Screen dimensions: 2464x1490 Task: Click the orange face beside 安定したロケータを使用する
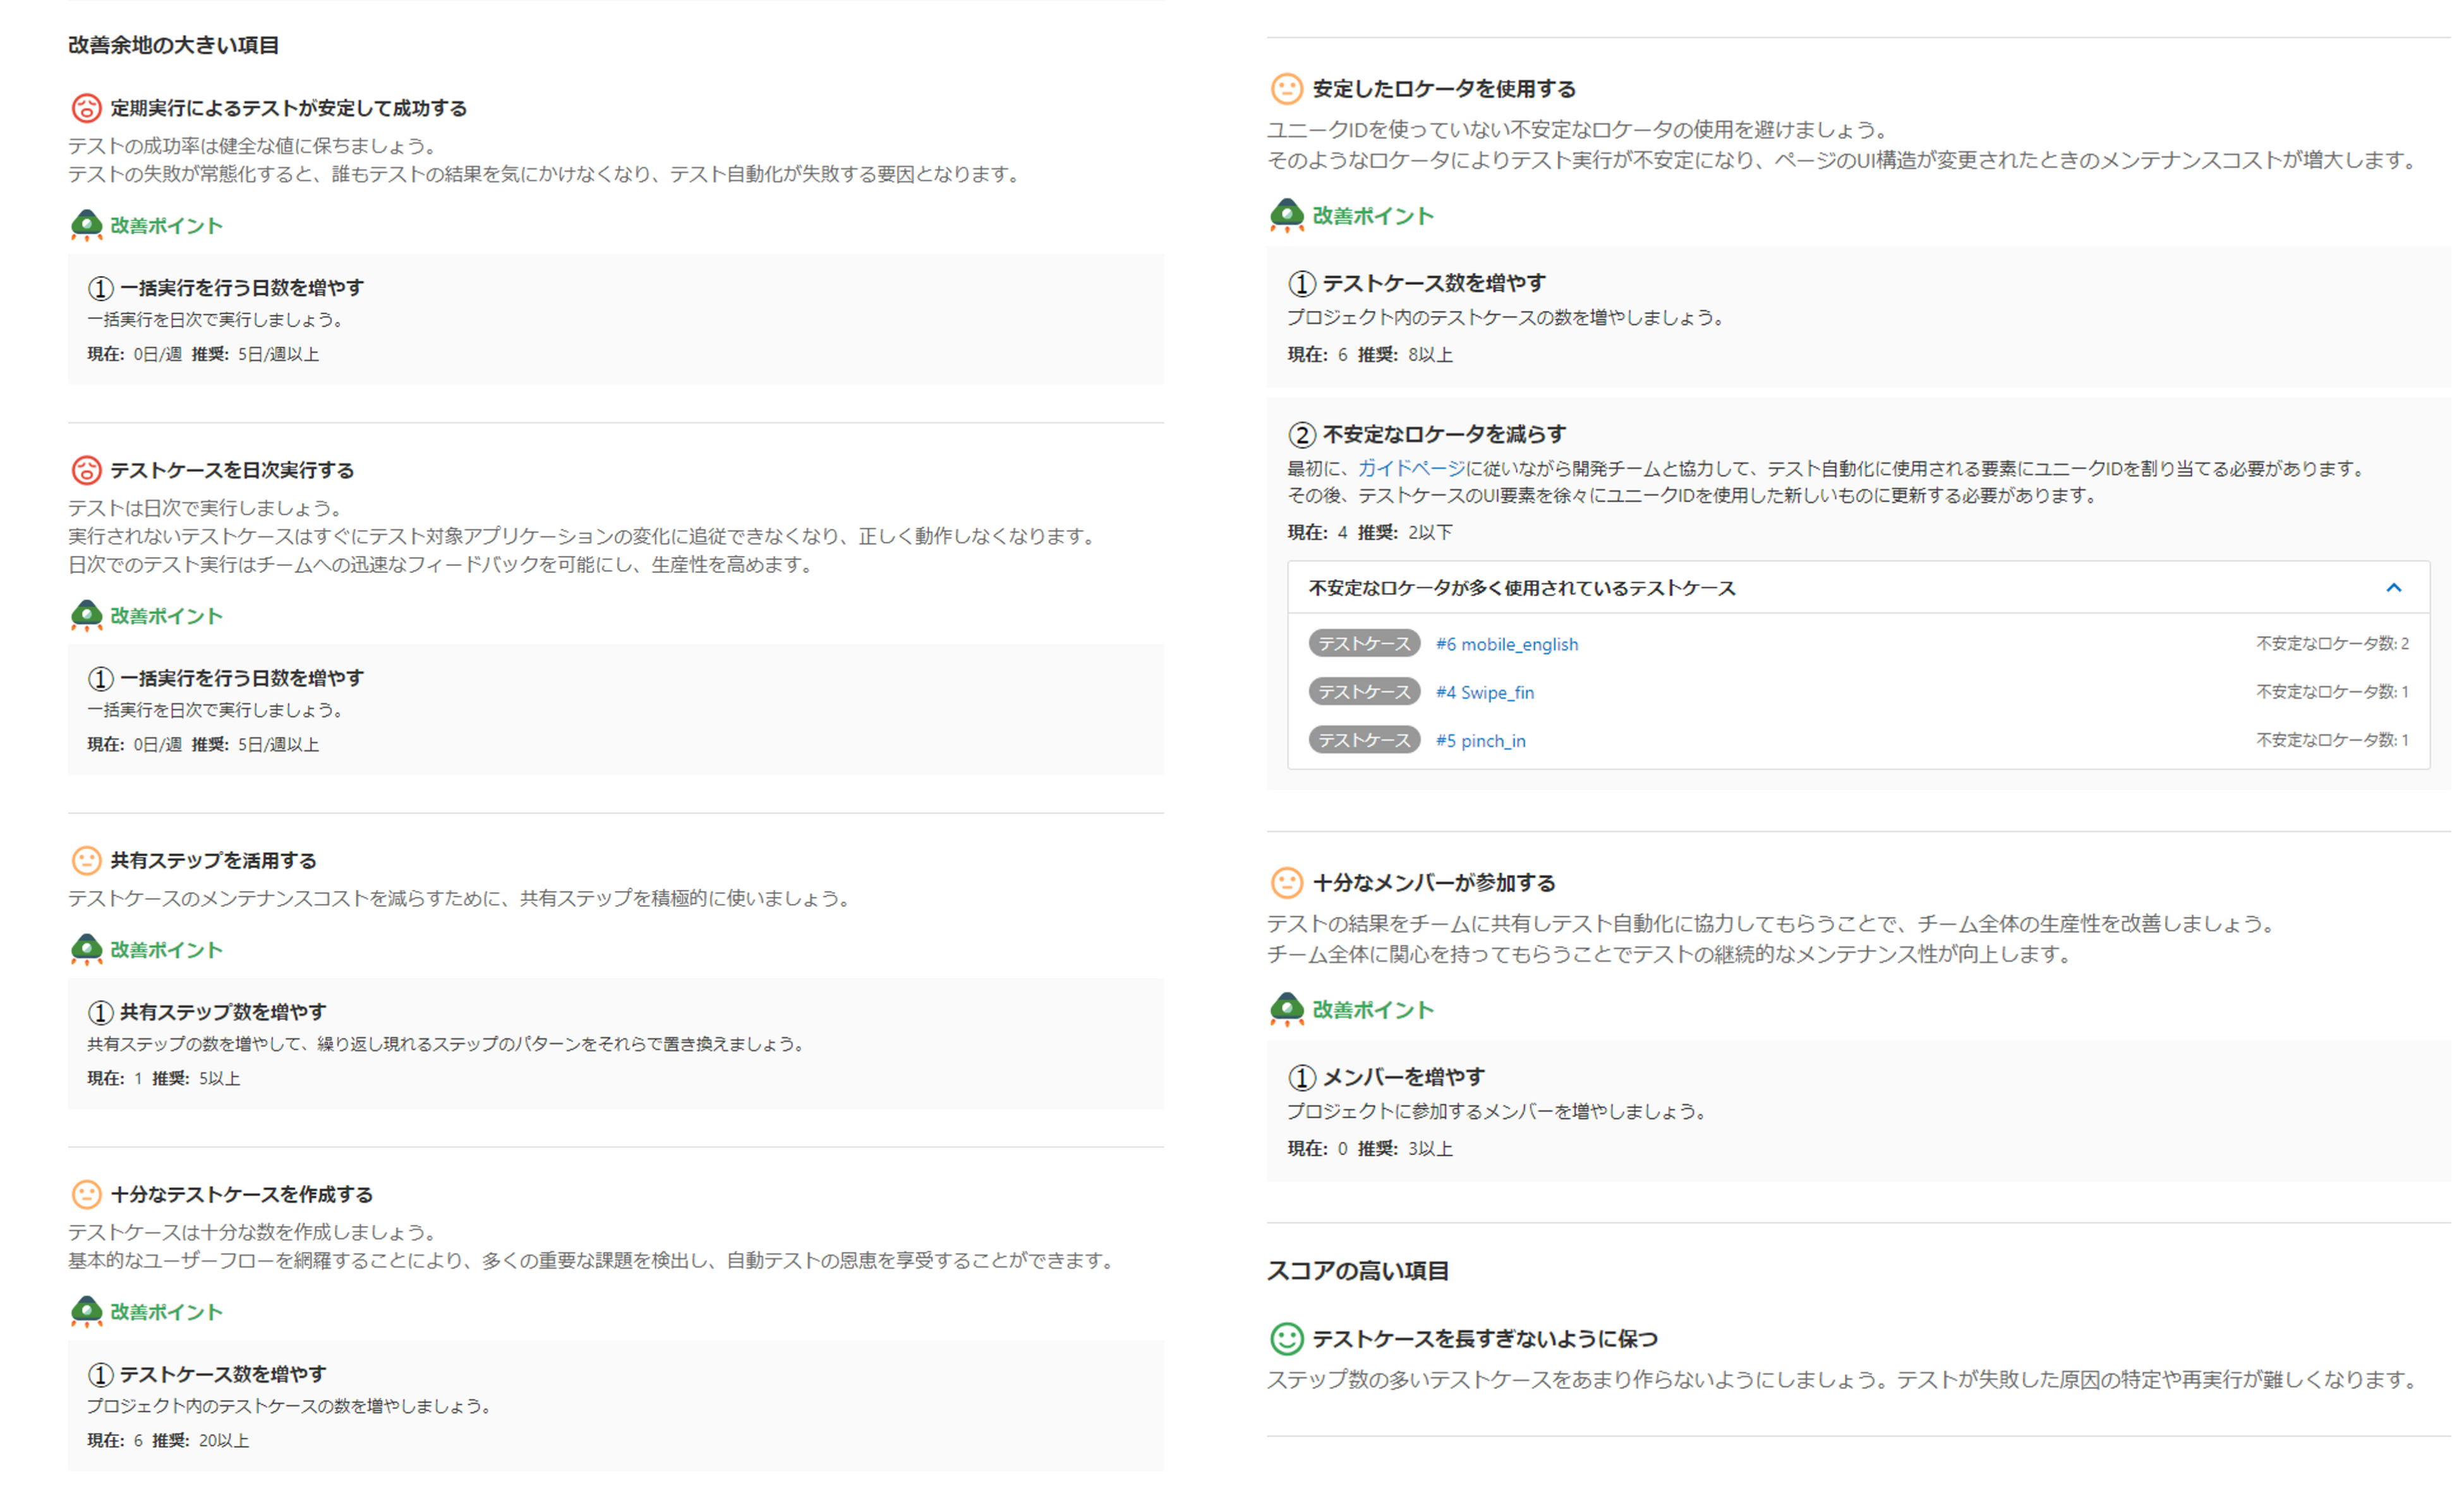(x=1286, y=89)
